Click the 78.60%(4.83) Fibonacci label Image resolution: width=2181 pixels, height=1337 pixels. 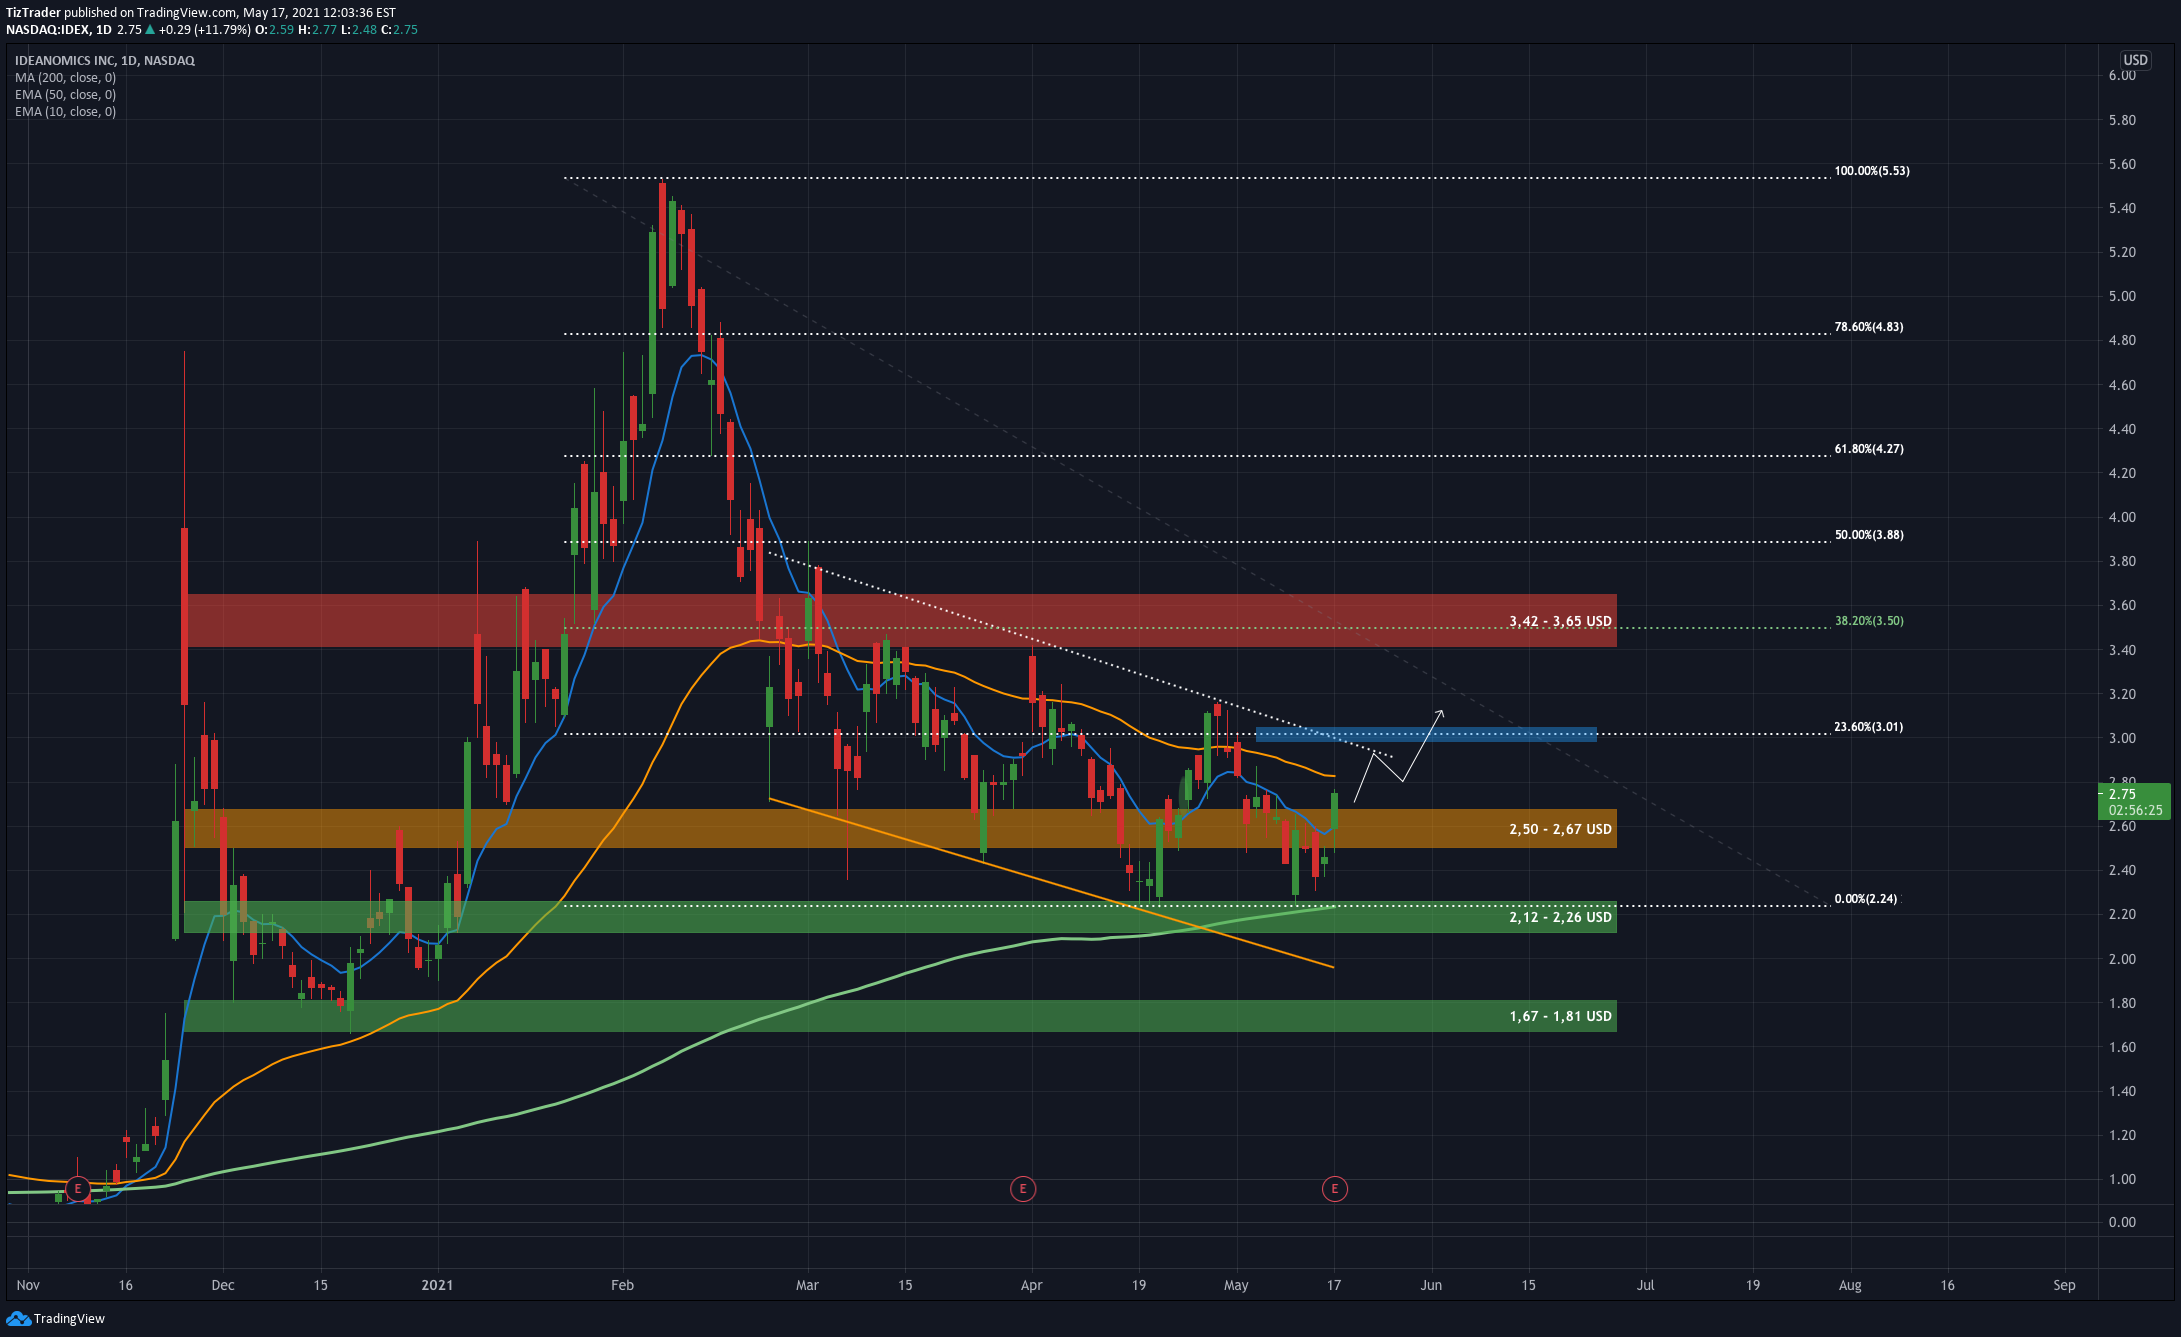[x=1868, y=327]
